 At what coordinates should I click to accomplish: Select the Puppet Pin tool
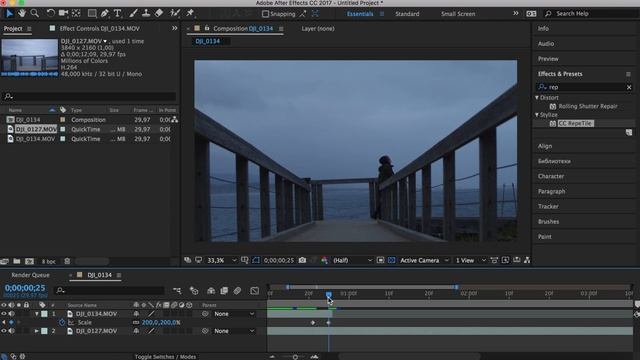point(190,13)
